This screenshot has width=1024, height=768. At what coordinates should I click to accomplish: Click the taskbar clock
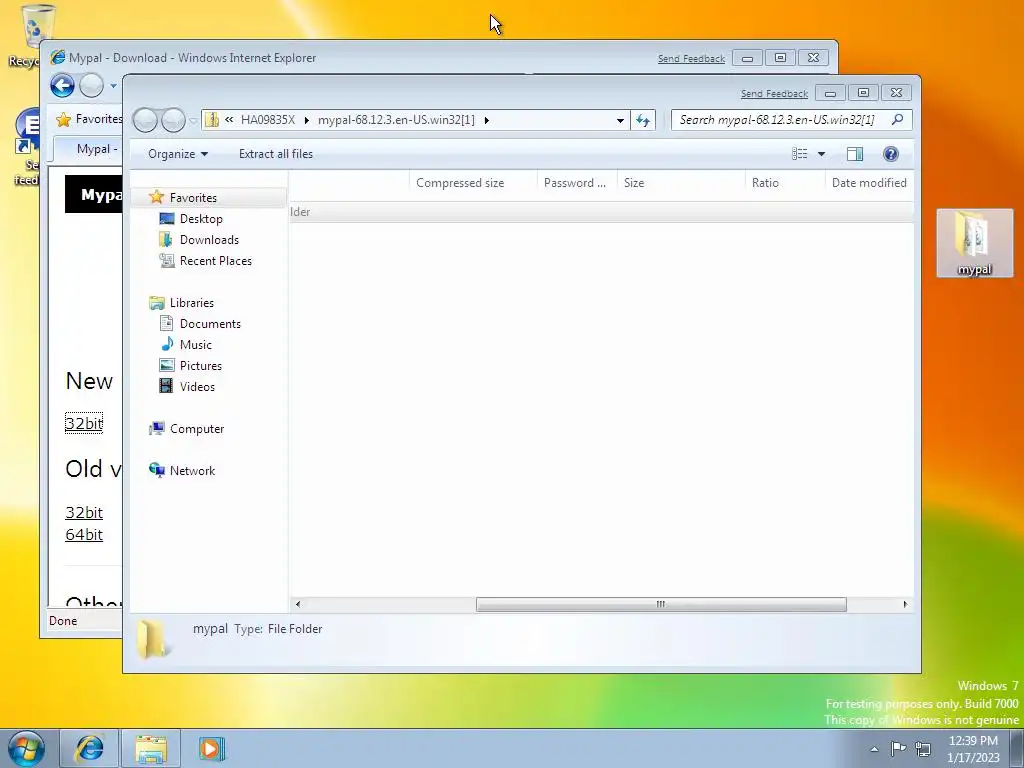pos(973,749)
